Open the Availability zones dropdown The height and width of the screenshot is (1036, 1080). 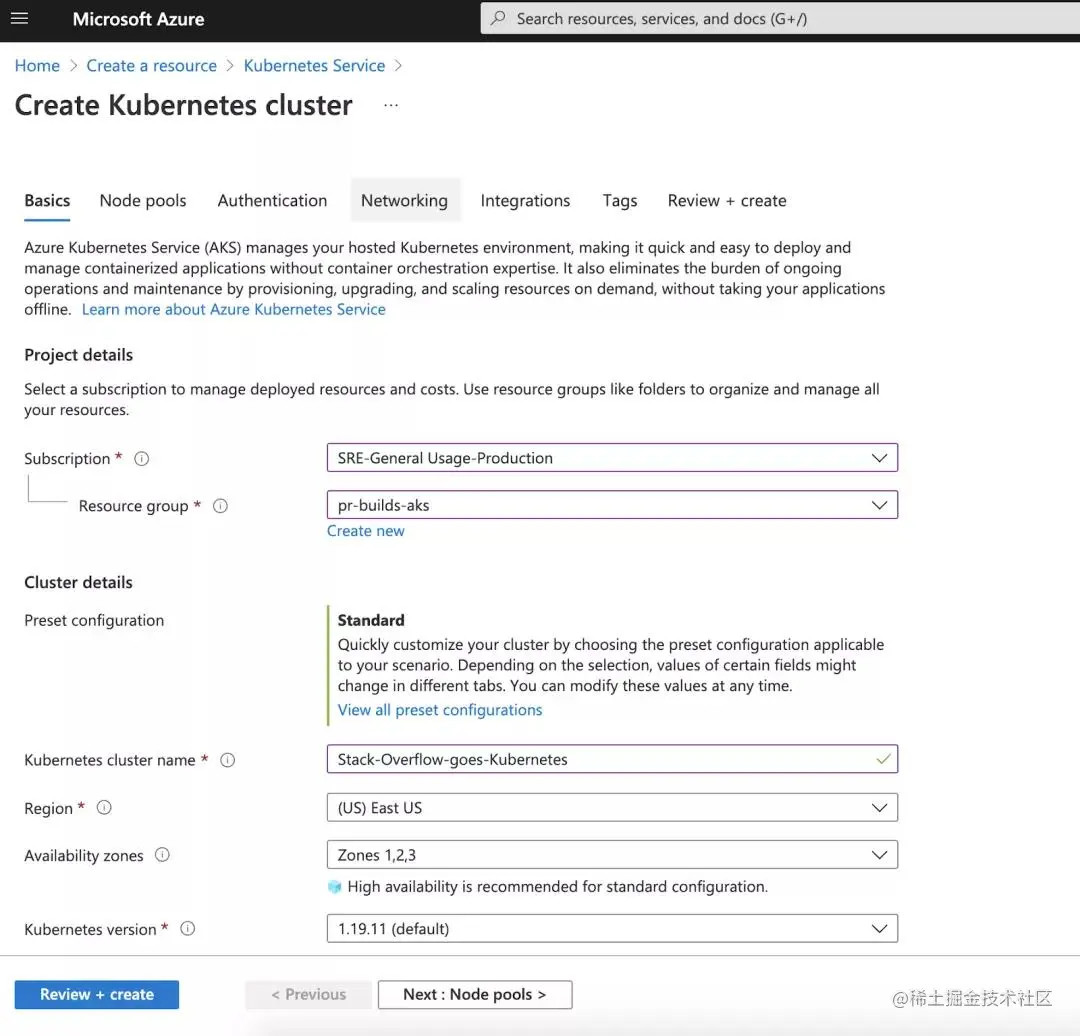point(612,856)
